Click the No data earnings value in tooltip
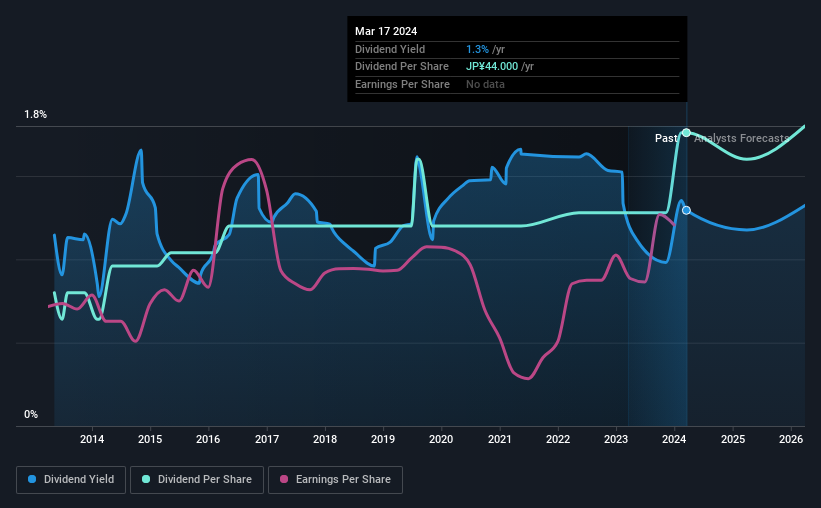Screen dimensions: 821x508 click(485, 84)
